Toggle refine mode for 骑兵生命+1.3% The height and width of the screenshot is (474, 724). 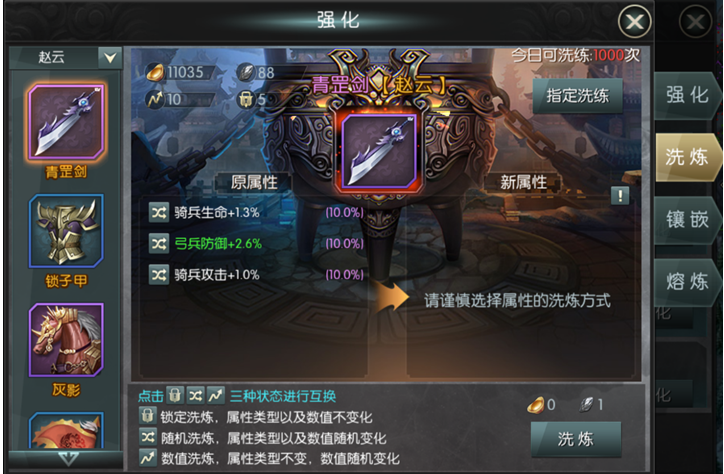tap(159, 212)
